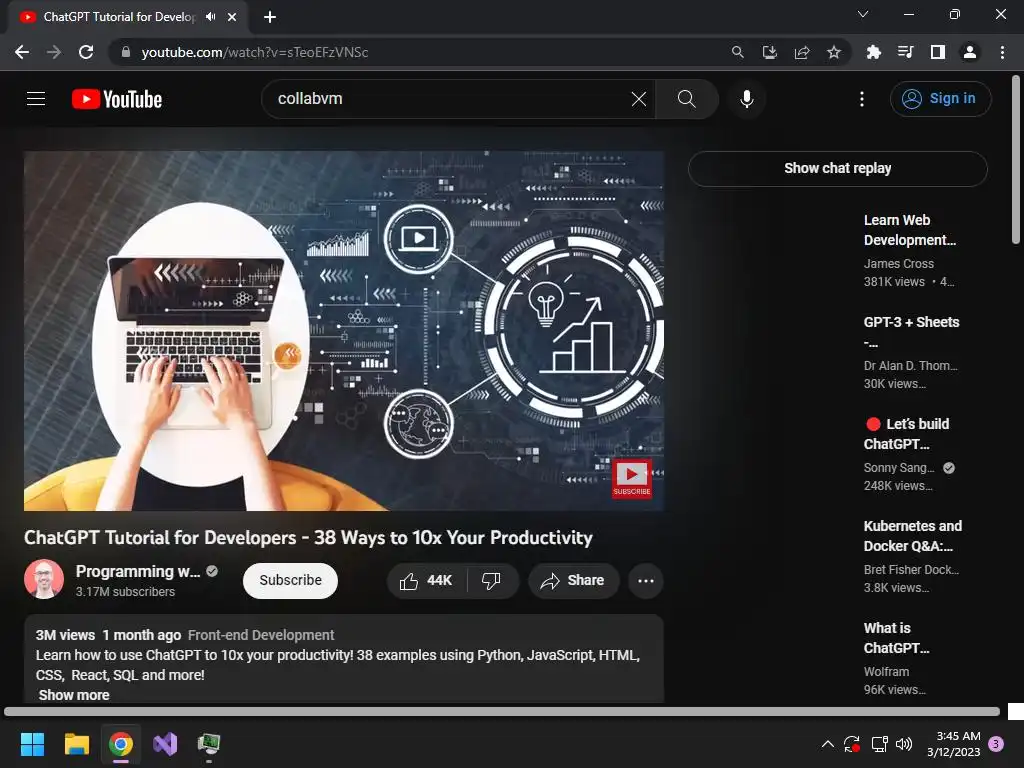
Task: Share this page from address bar
Action: pos(802,52)
